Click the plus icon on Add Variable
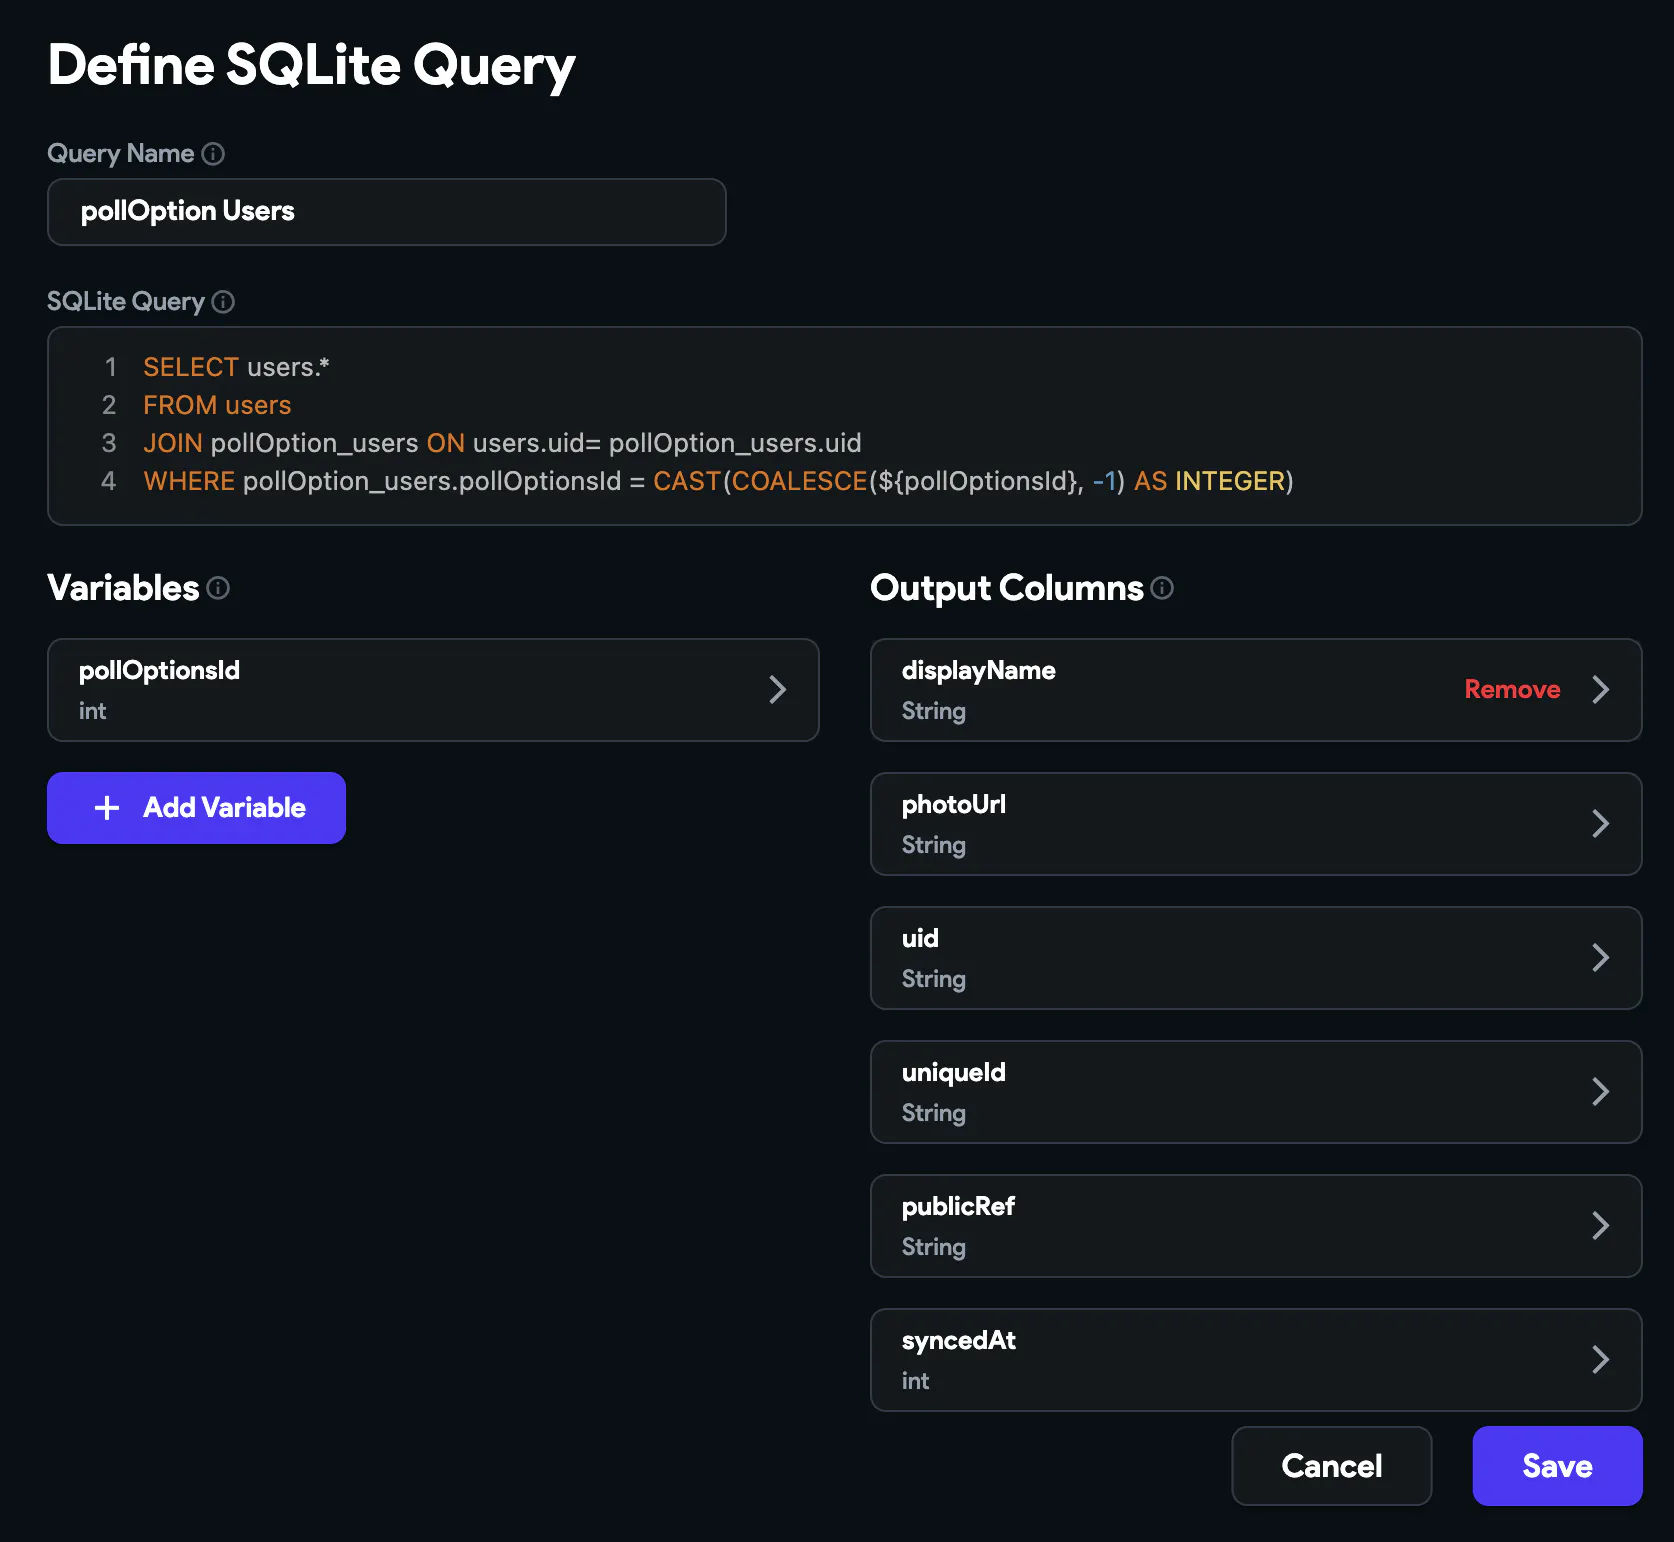This screenshot has width=1674, height=1542. (x=107, y=808)
